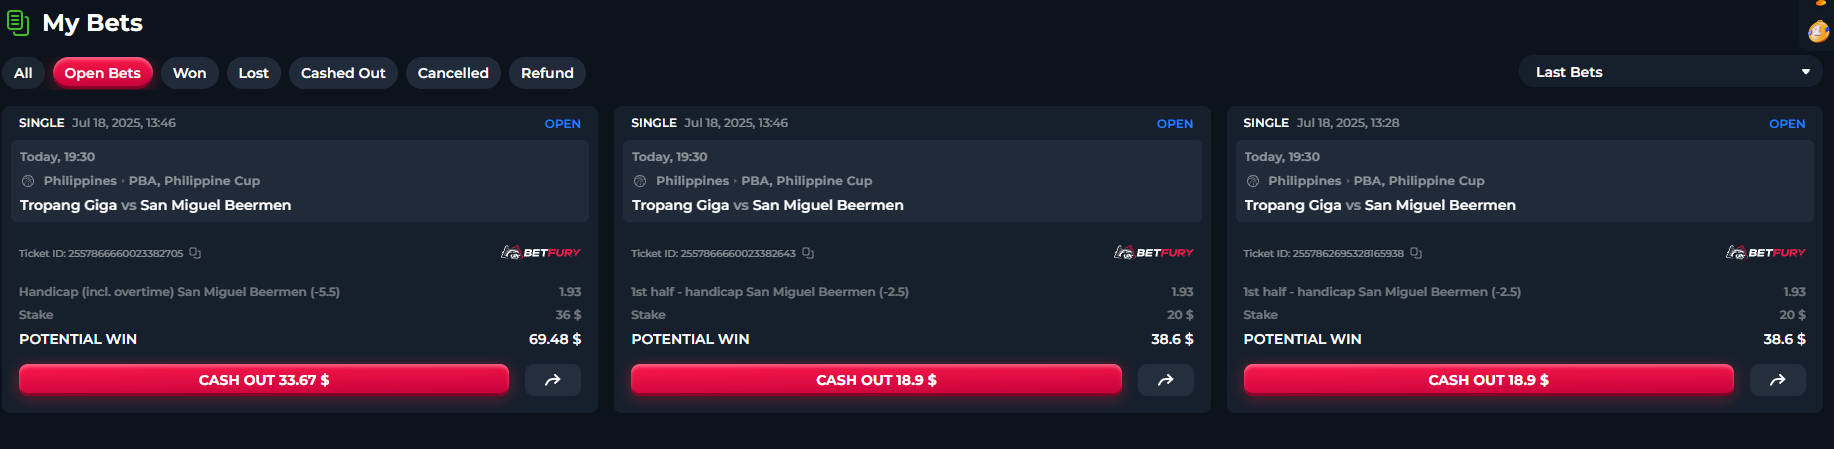The width and height of the screenshot is (1834, 449).
Task: Click the BetFury logo on the first ticket
Action: click(541, 252)
